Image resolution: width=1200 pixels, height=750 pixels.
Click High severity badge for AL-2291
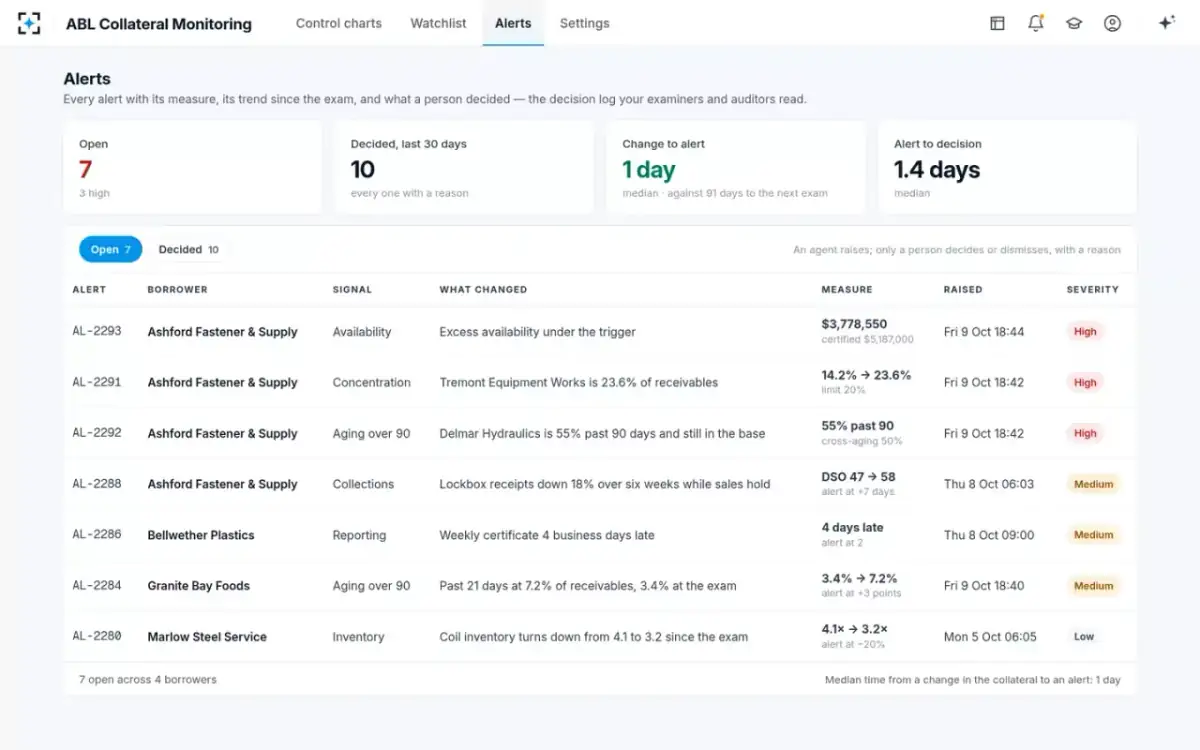point(1085,382)
